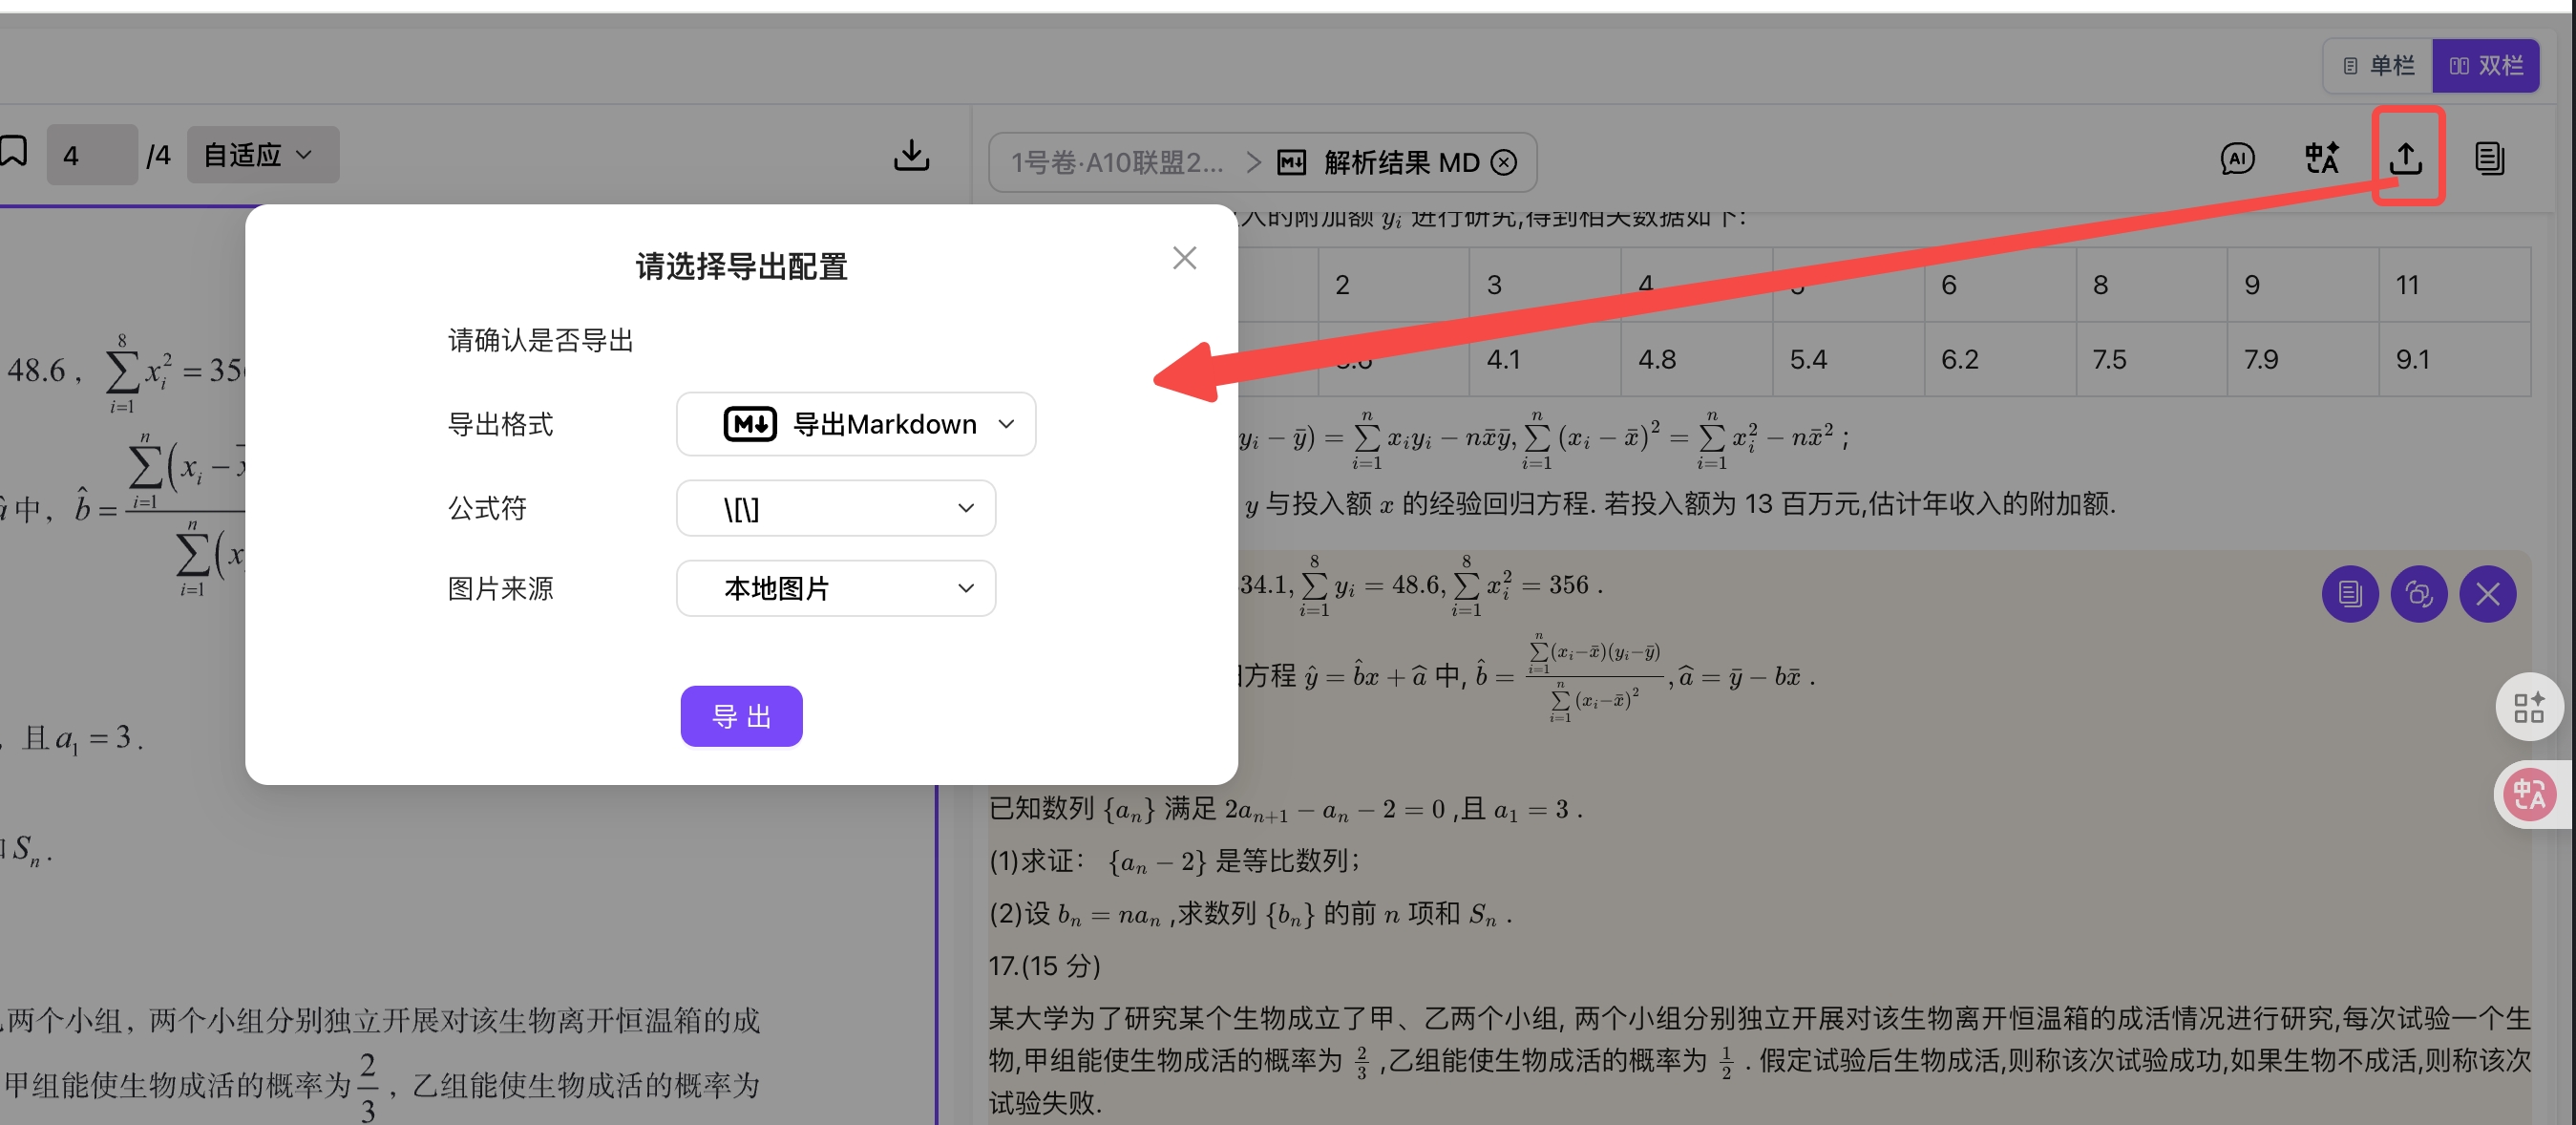Viewport: 2576px width, 1125px height.
Task: Click the 请确认是否导出 text in dialog
Action: coord(540,340)
